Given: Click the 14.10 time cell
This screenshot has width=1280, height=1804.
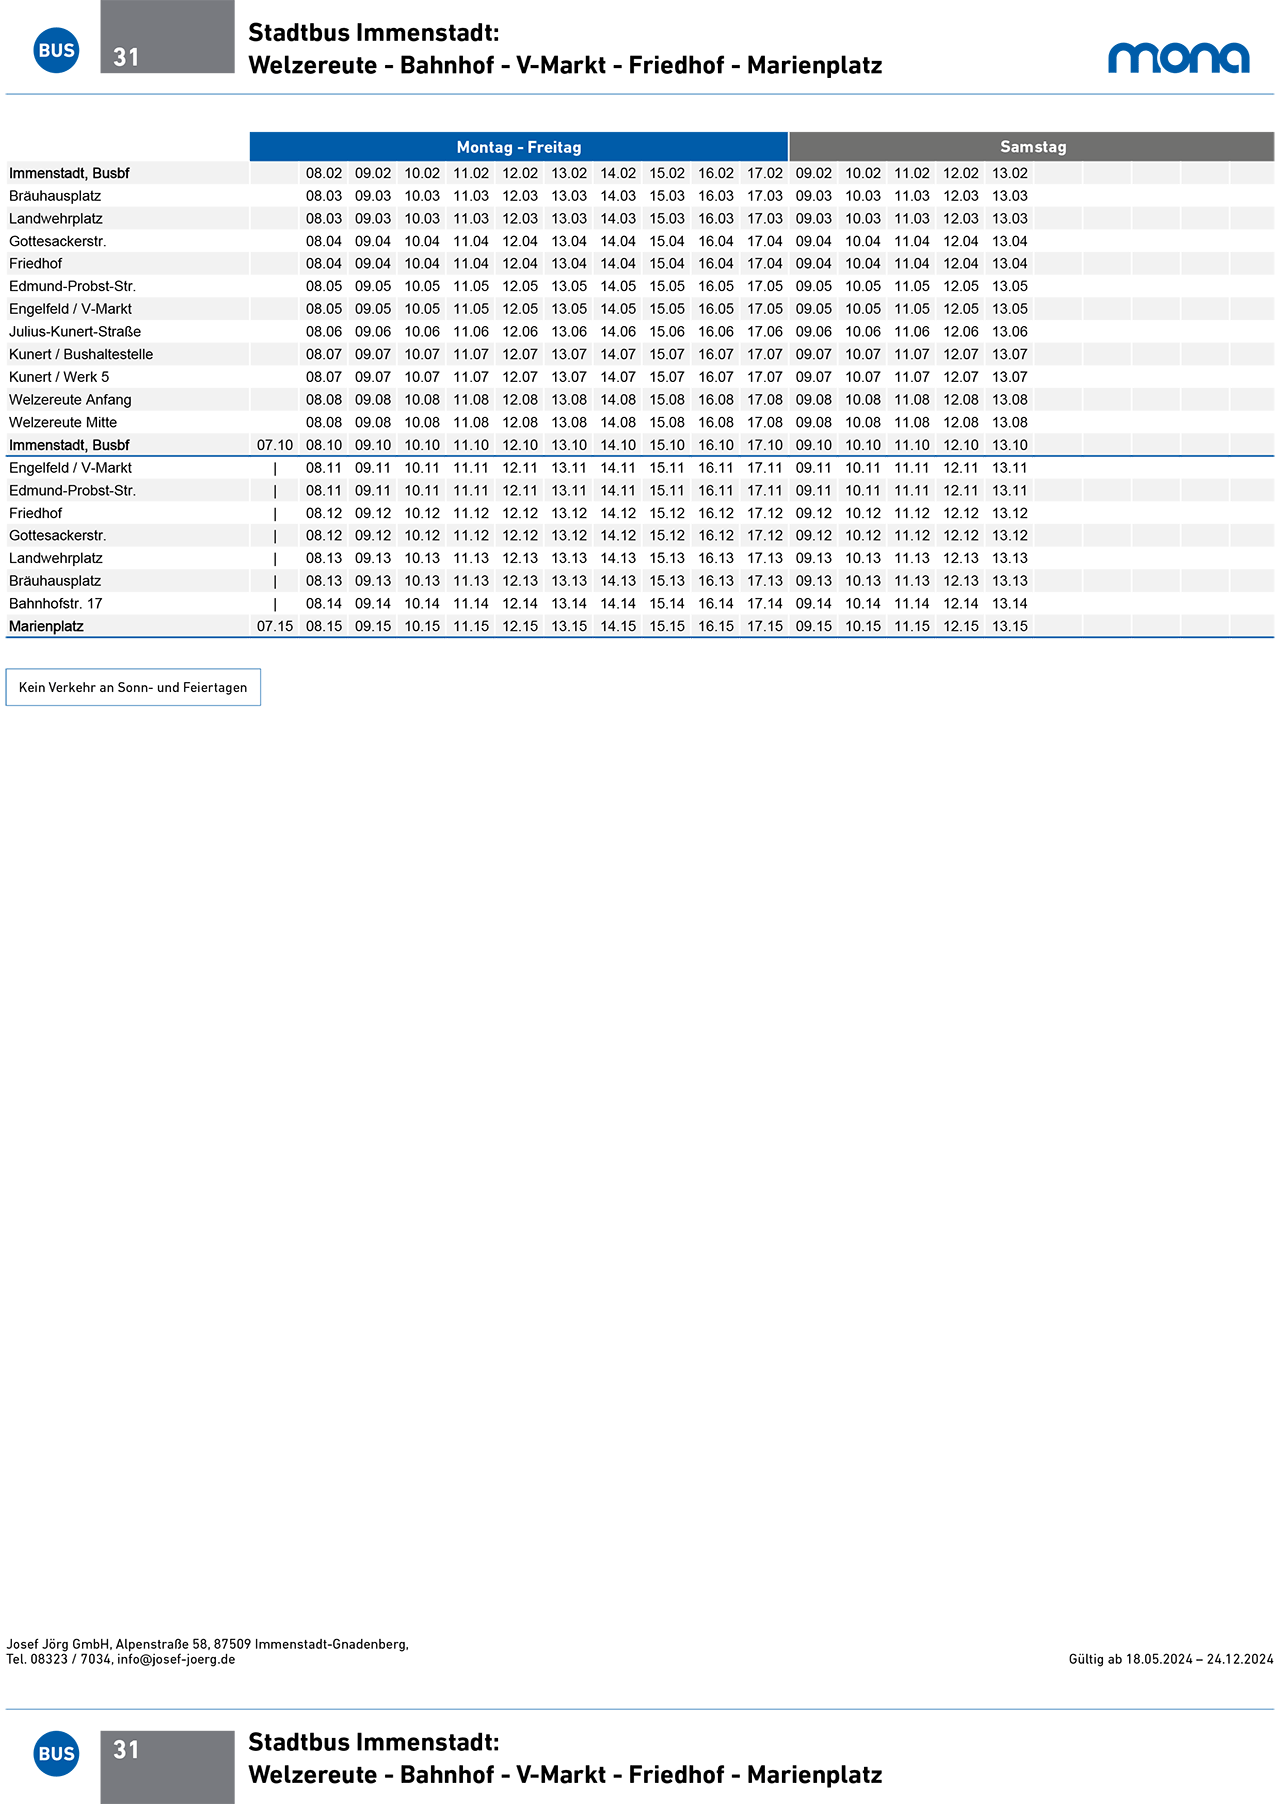Looking at the screenshot, I should pos(618,445).
